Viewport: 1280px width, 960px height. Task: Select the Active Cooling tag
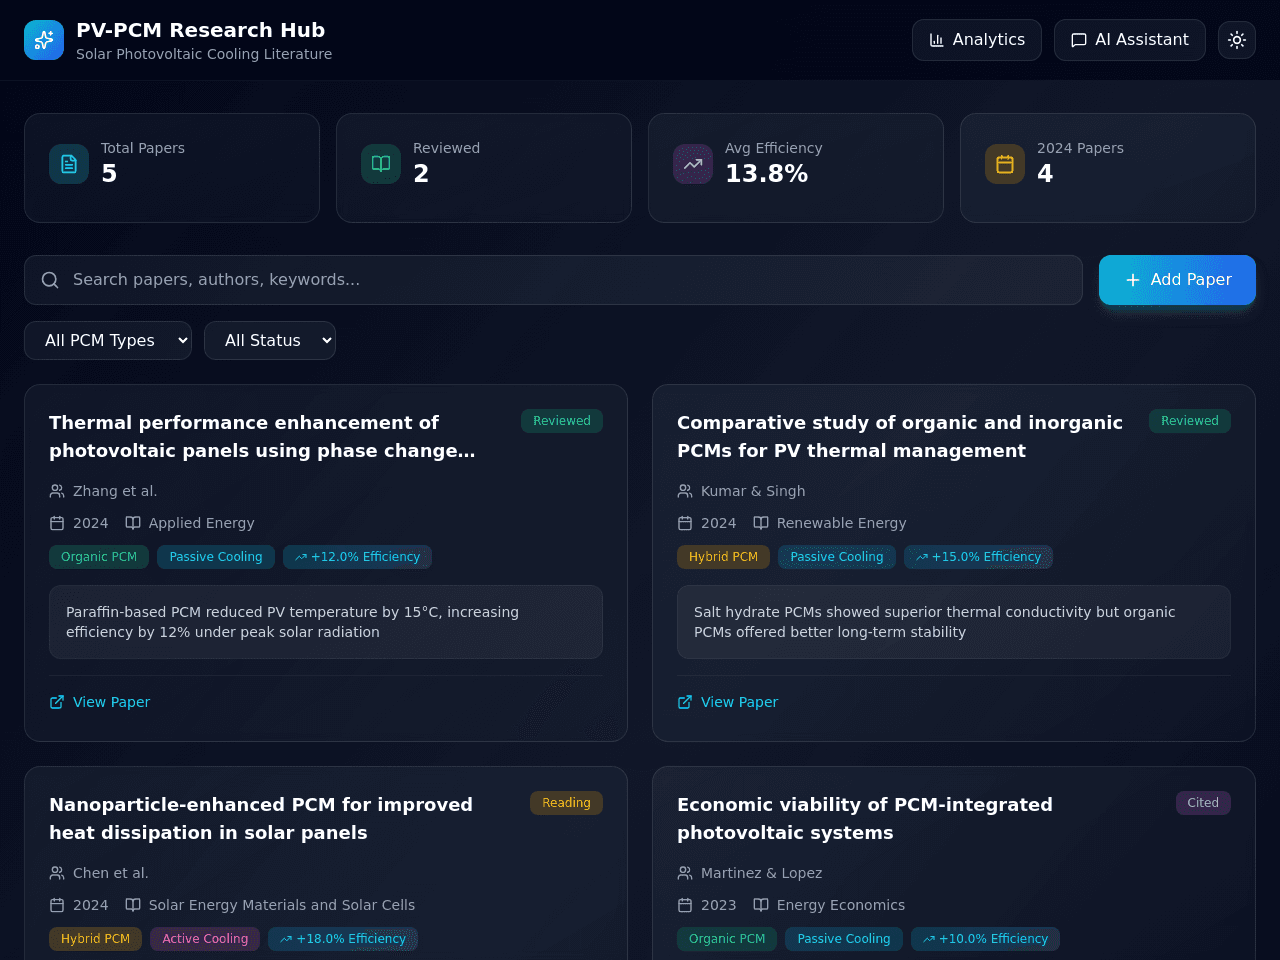[205, 939]
